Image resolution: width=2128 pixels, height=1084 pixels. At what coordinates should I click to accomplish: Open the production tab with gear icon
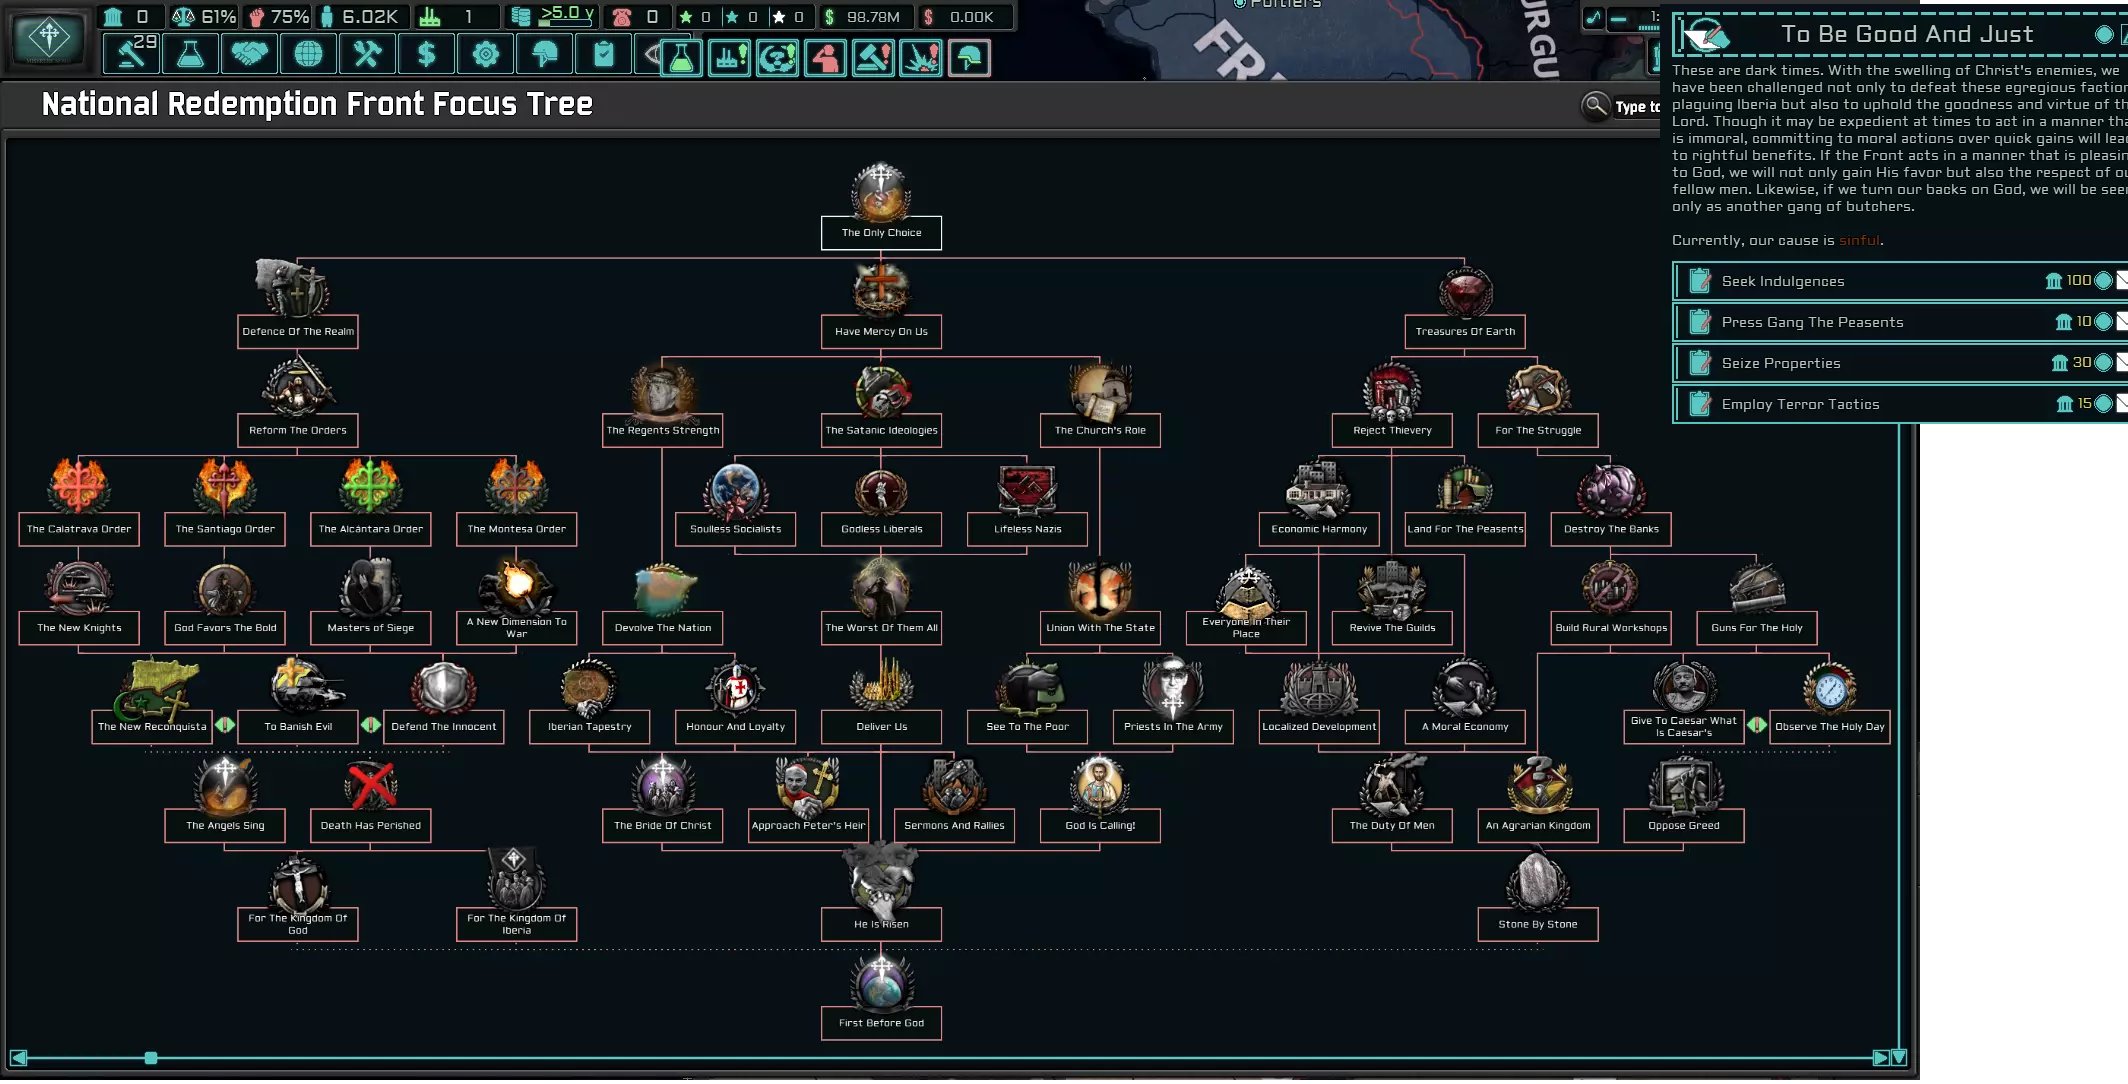click(485, 54)
